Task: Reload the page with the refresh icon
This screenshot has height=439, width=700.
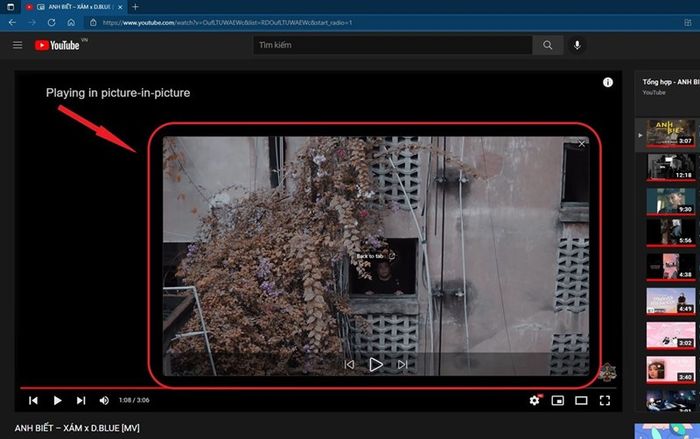Action: (51, 22)
